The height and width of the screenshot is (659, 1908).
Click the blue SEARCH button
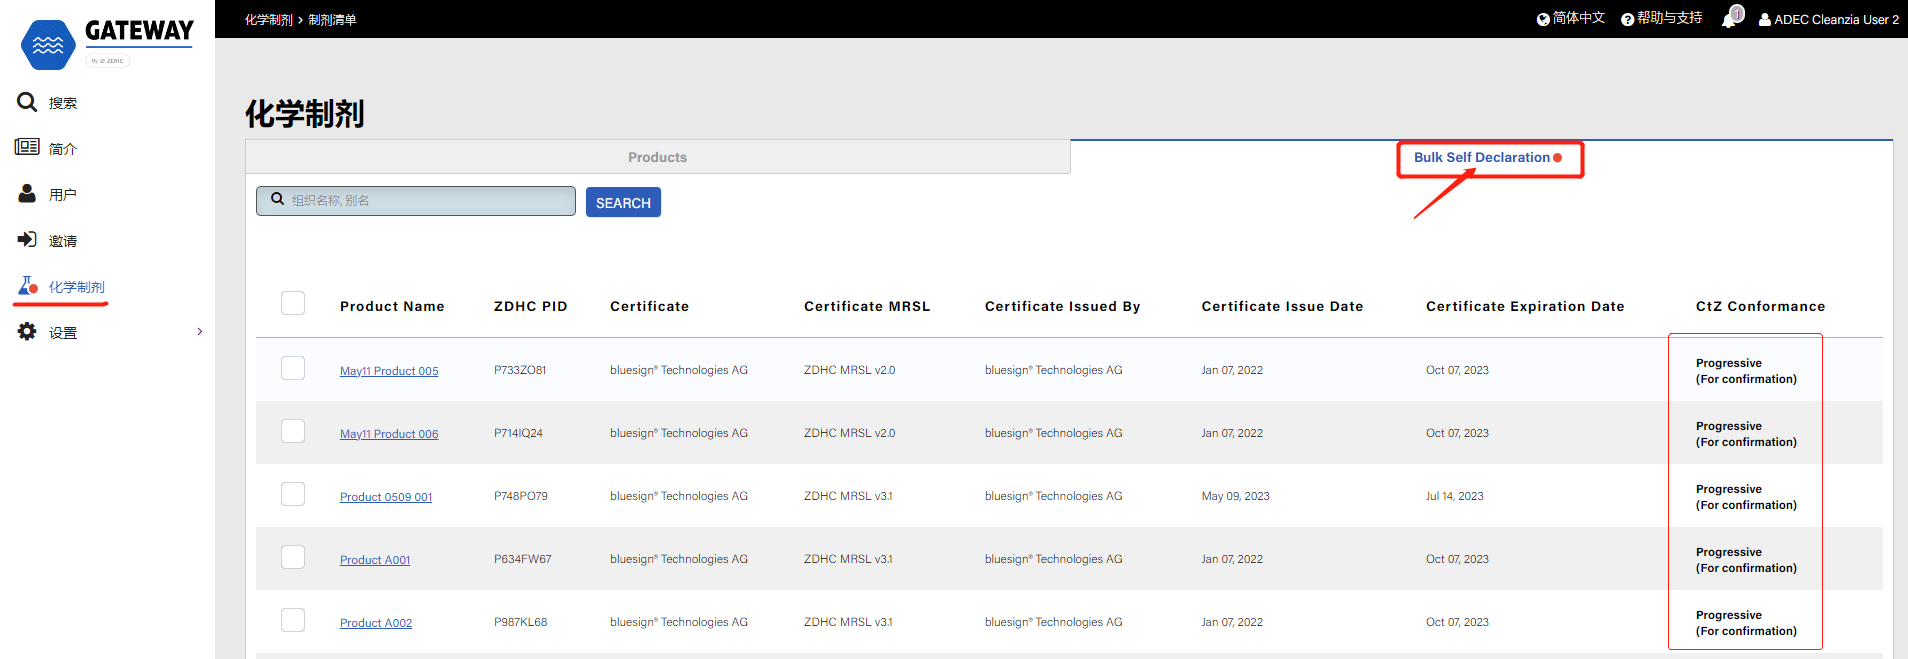[623, 202]
